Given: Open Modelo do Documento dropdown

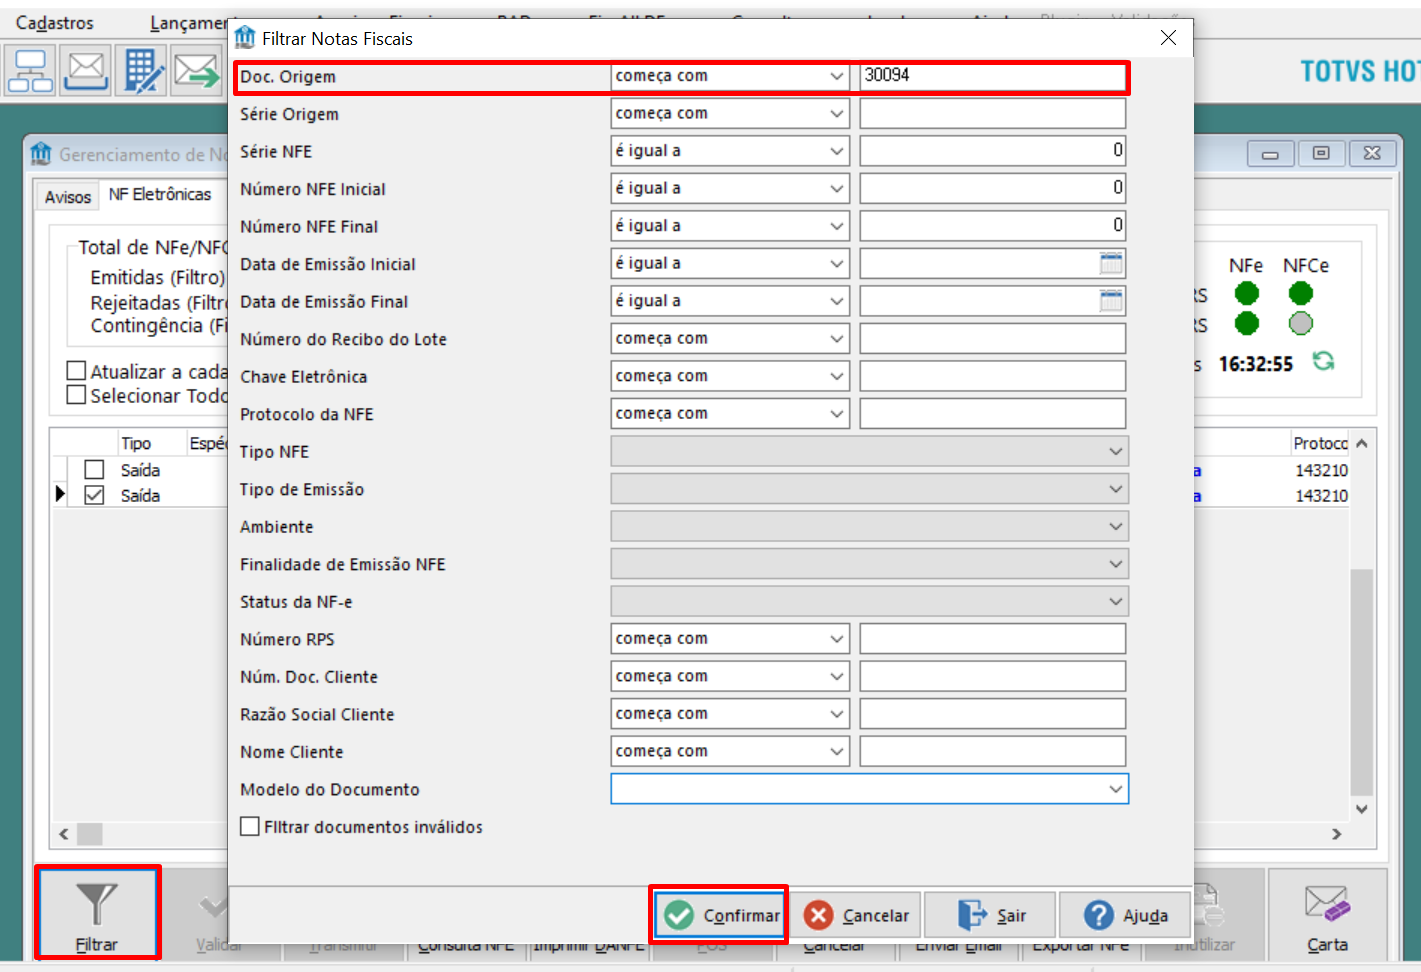Looking at the screenshot, I should (x=870, y=789).
